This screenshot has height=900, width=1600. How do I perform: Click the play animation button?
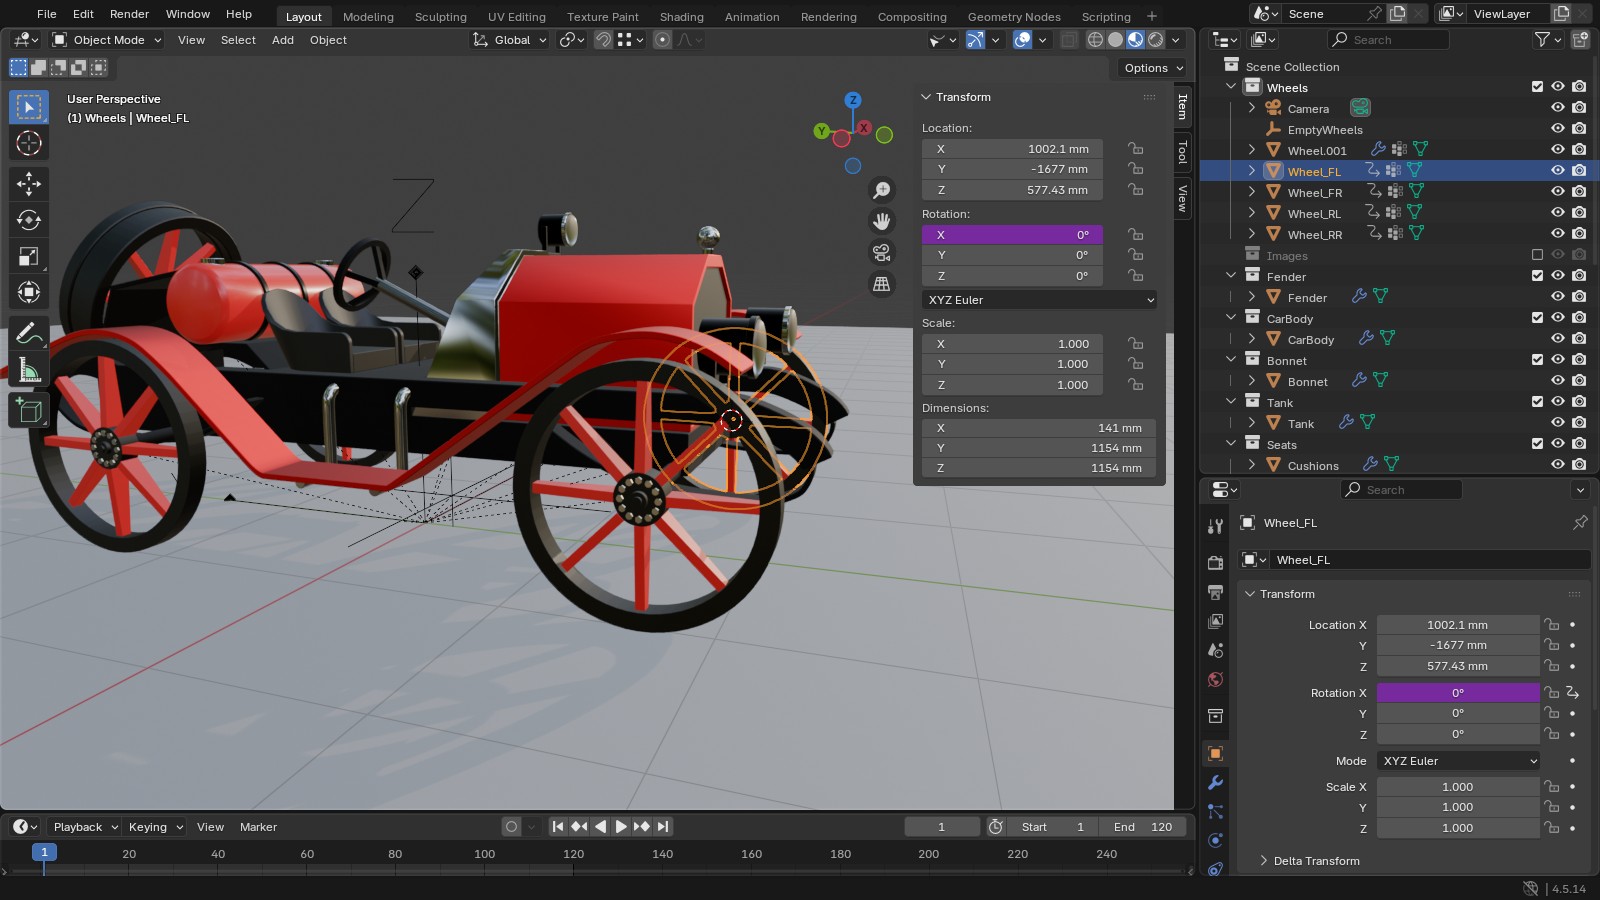tap(621, 827)
